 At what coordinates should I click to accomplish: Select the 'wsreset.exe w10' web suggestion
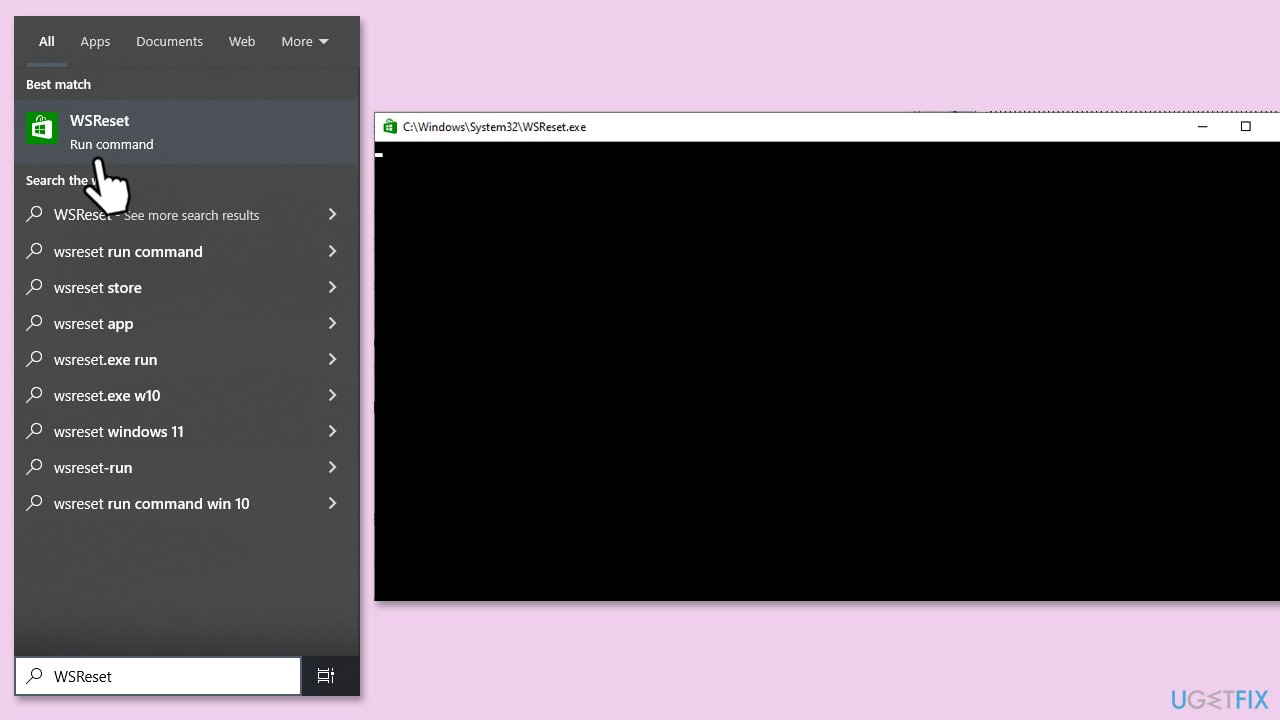(x=186, y=395)
